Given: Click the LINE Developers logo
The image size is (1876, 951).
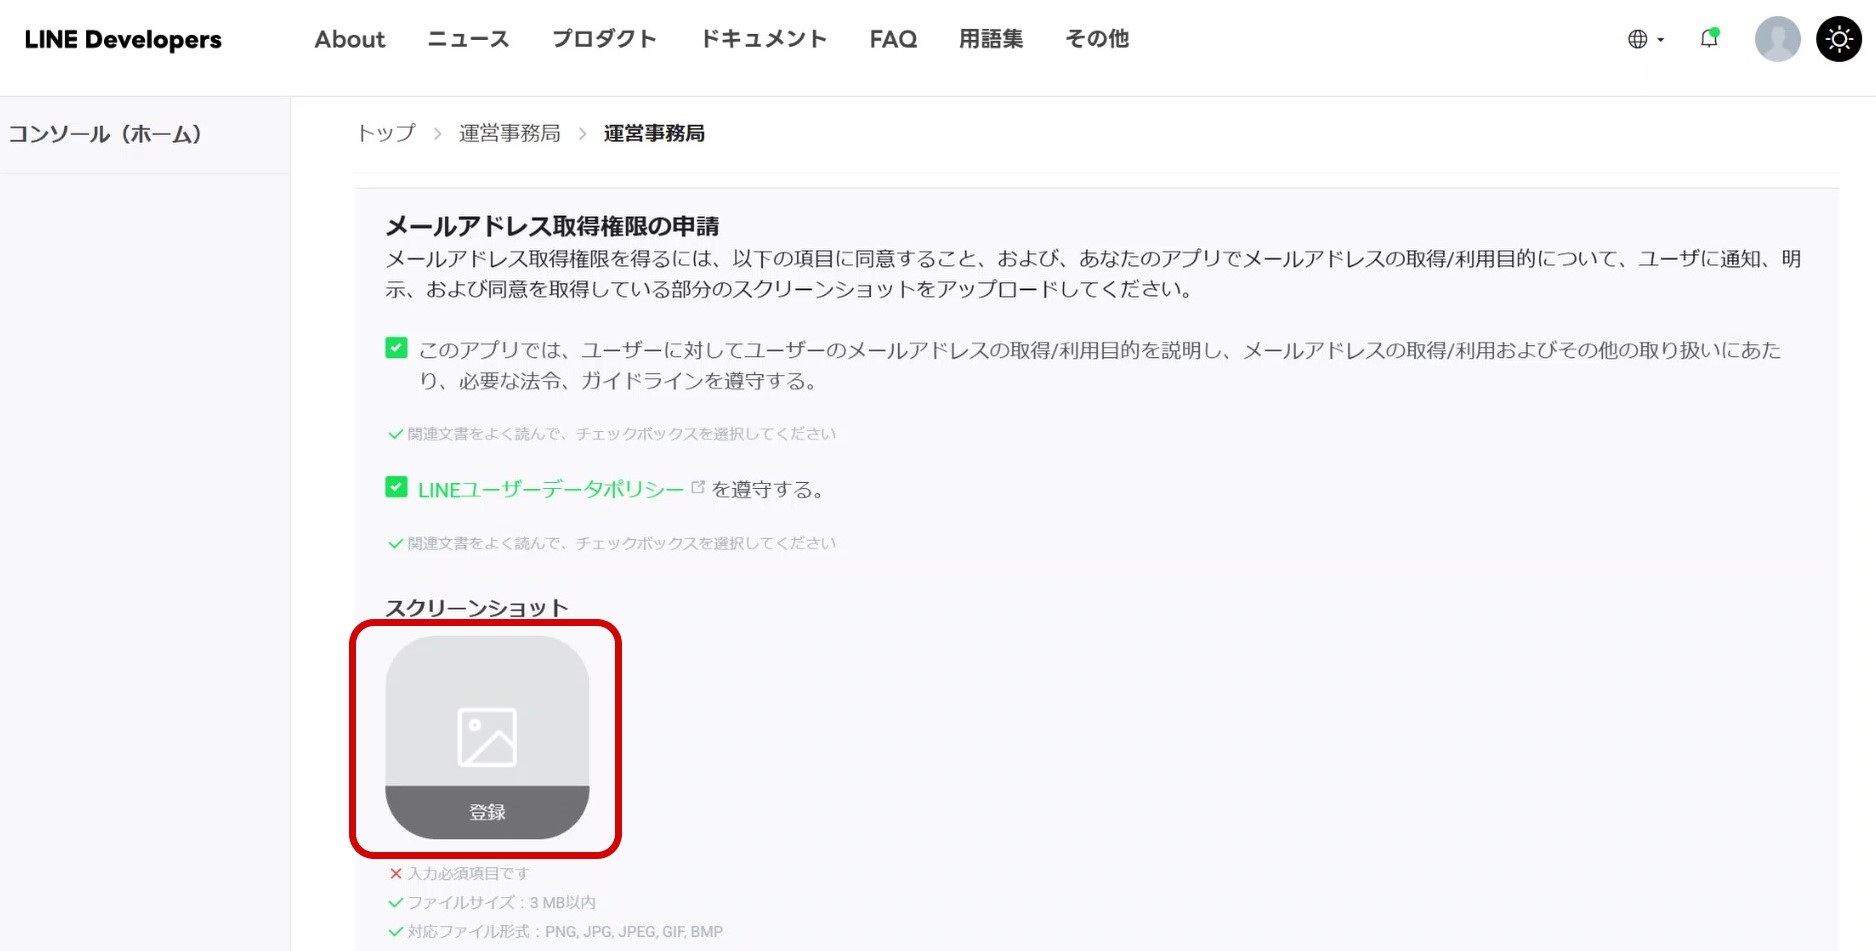Looking at the screenshot, I should click(x=123, y=40).
